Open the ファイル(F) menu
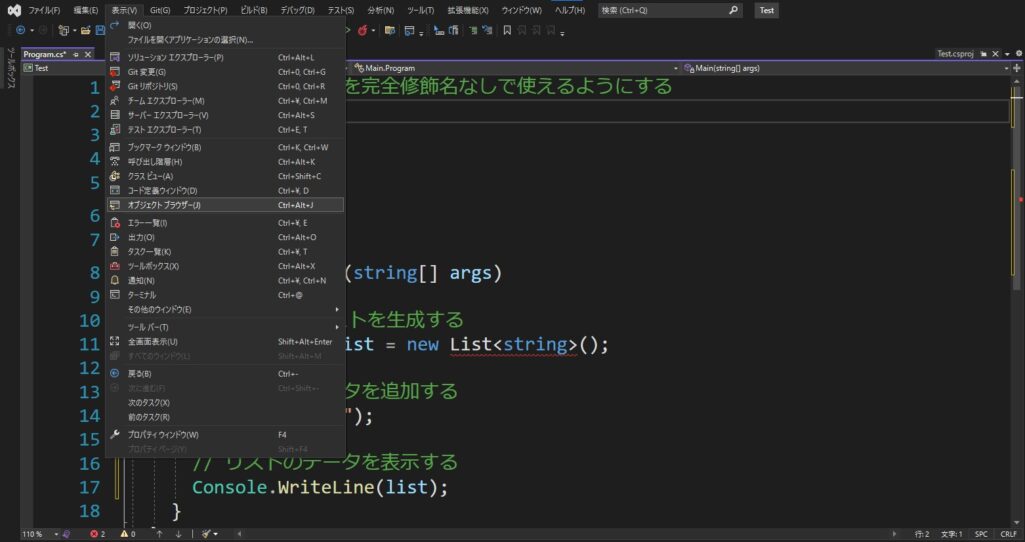 click(x=44, y=10)
